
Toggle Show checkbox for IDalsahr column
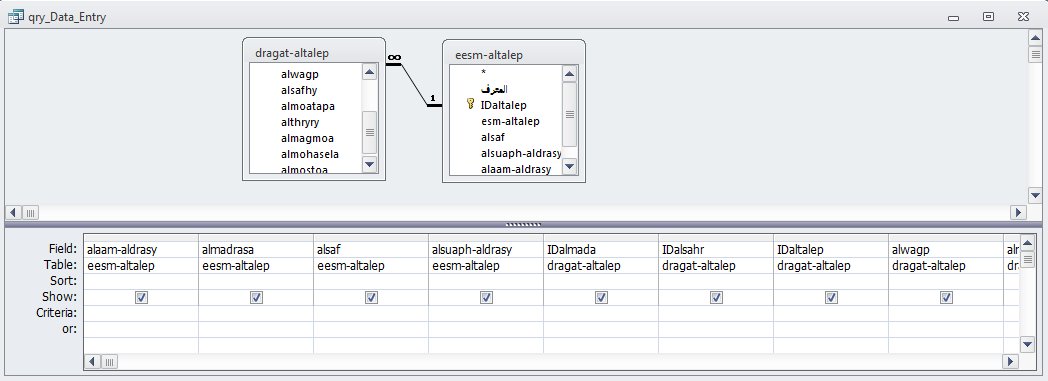pyautogui.click(x=716, y=297)
